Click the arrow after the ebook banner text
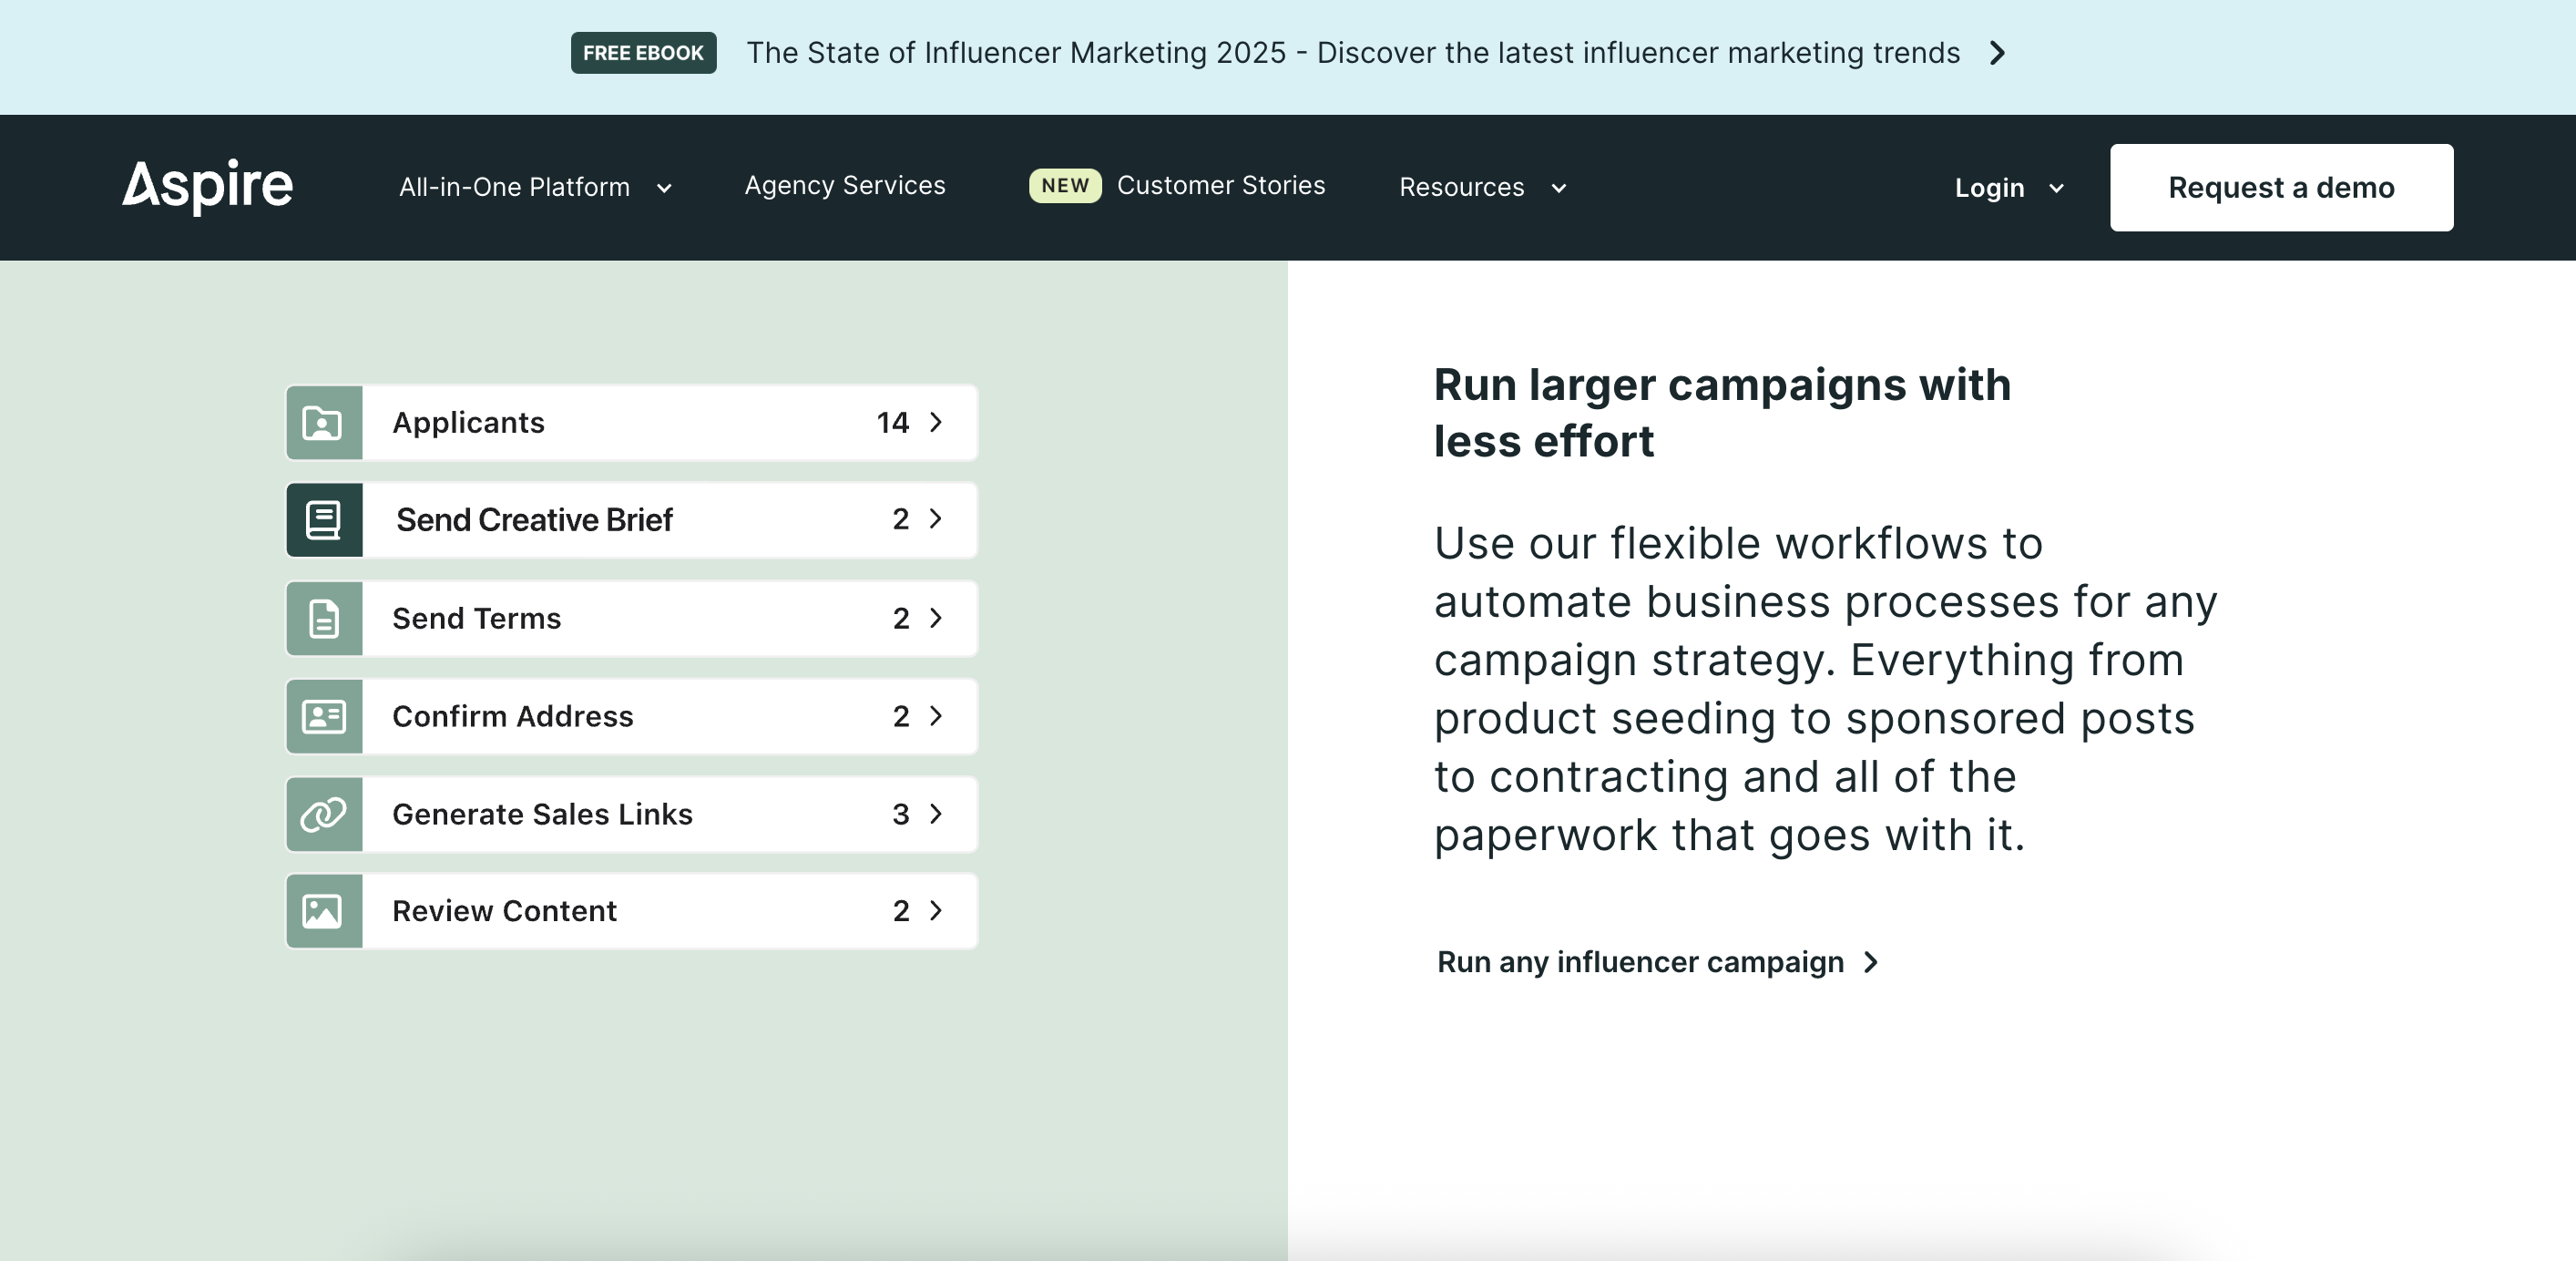This screenshot has width=2576, height=1261. (x=1997, y=53)
